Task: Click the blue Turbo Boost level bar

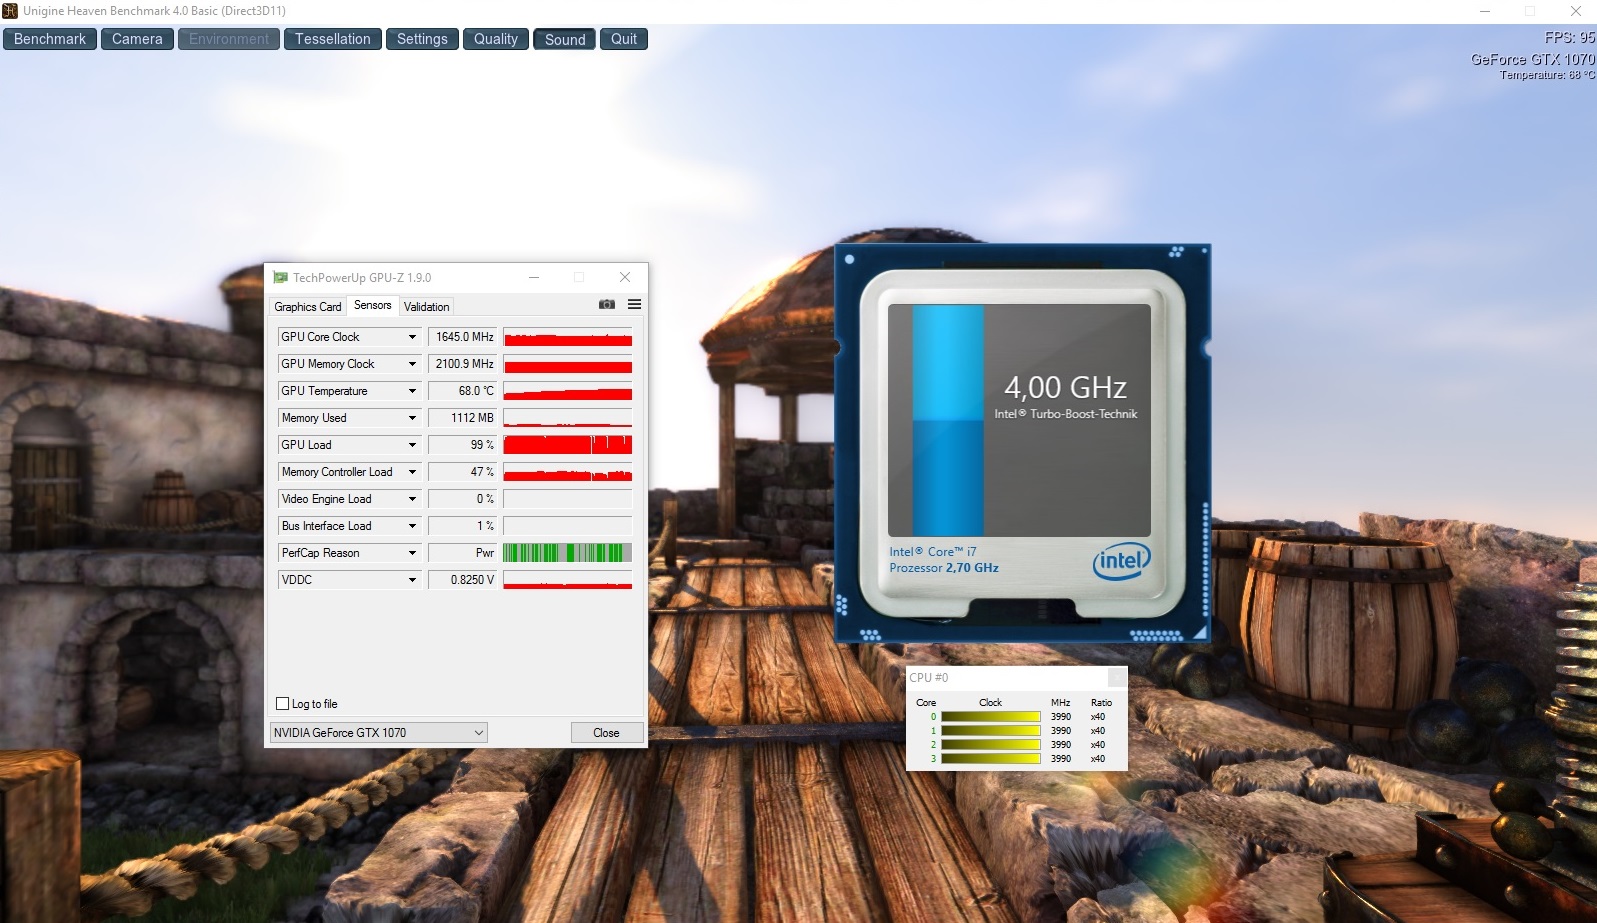Action: (948, 420)
